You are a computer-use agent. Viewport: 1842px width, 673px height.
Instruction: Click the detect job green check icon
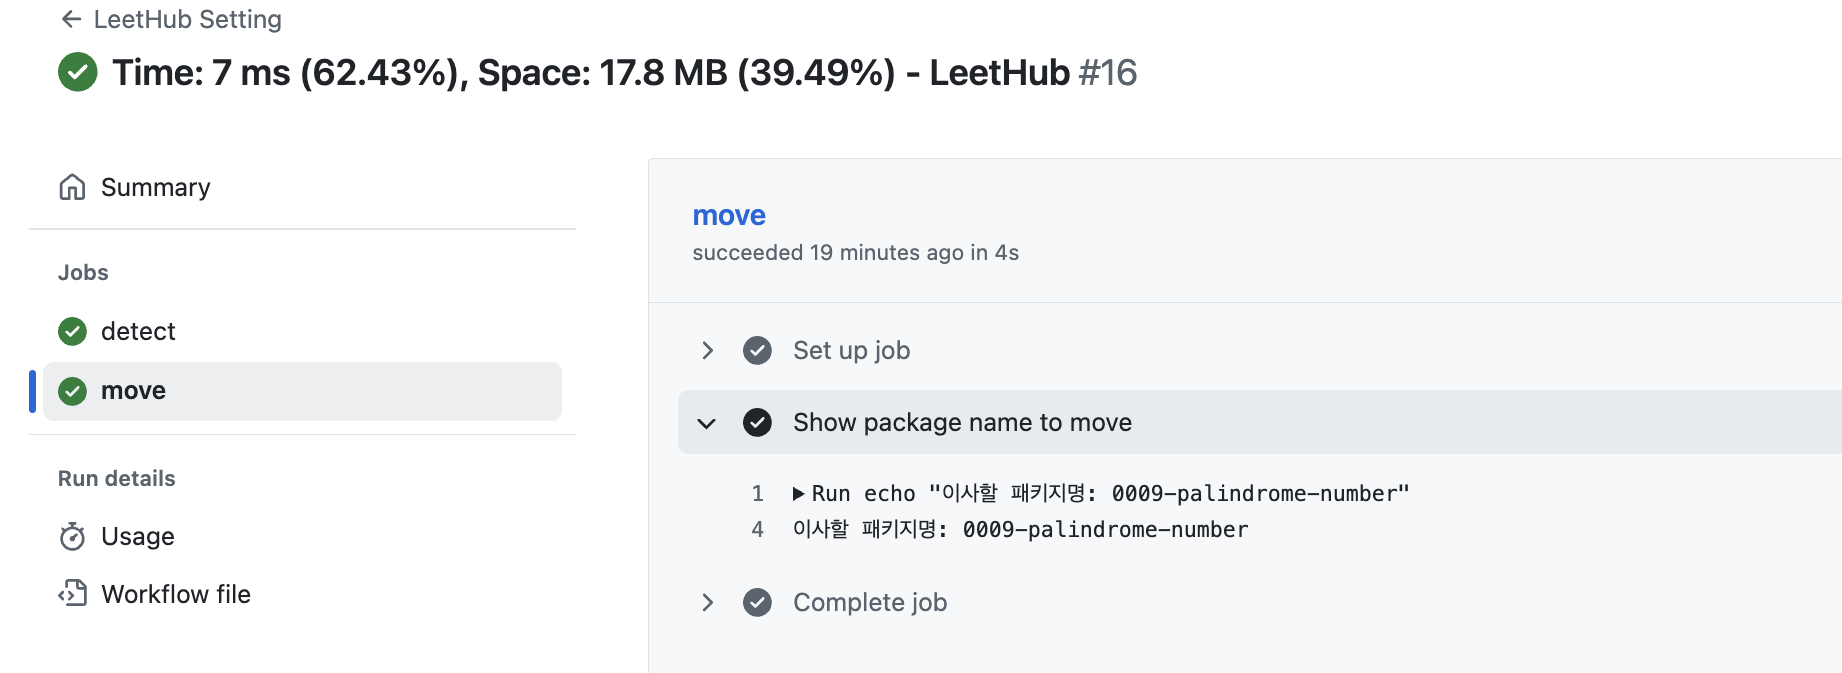click(x=72, y=331)
